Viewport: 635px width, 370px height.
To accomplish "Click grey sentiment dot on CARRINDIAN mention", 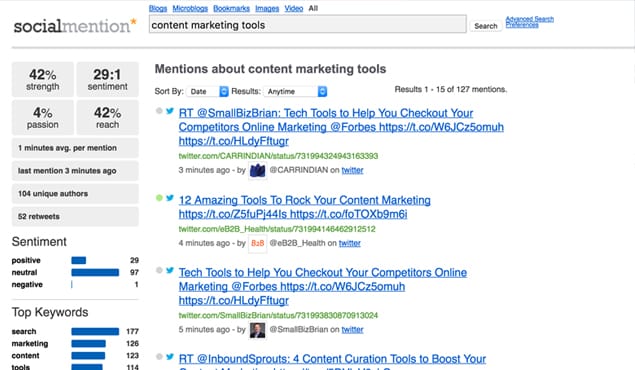I will pos(159,111).
